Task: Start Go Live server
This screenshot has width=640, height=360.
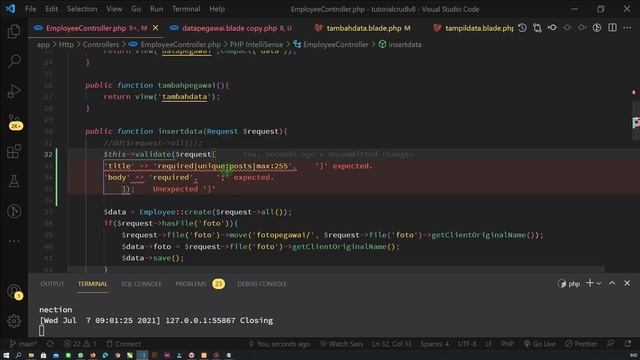Action: coord(539,344)
